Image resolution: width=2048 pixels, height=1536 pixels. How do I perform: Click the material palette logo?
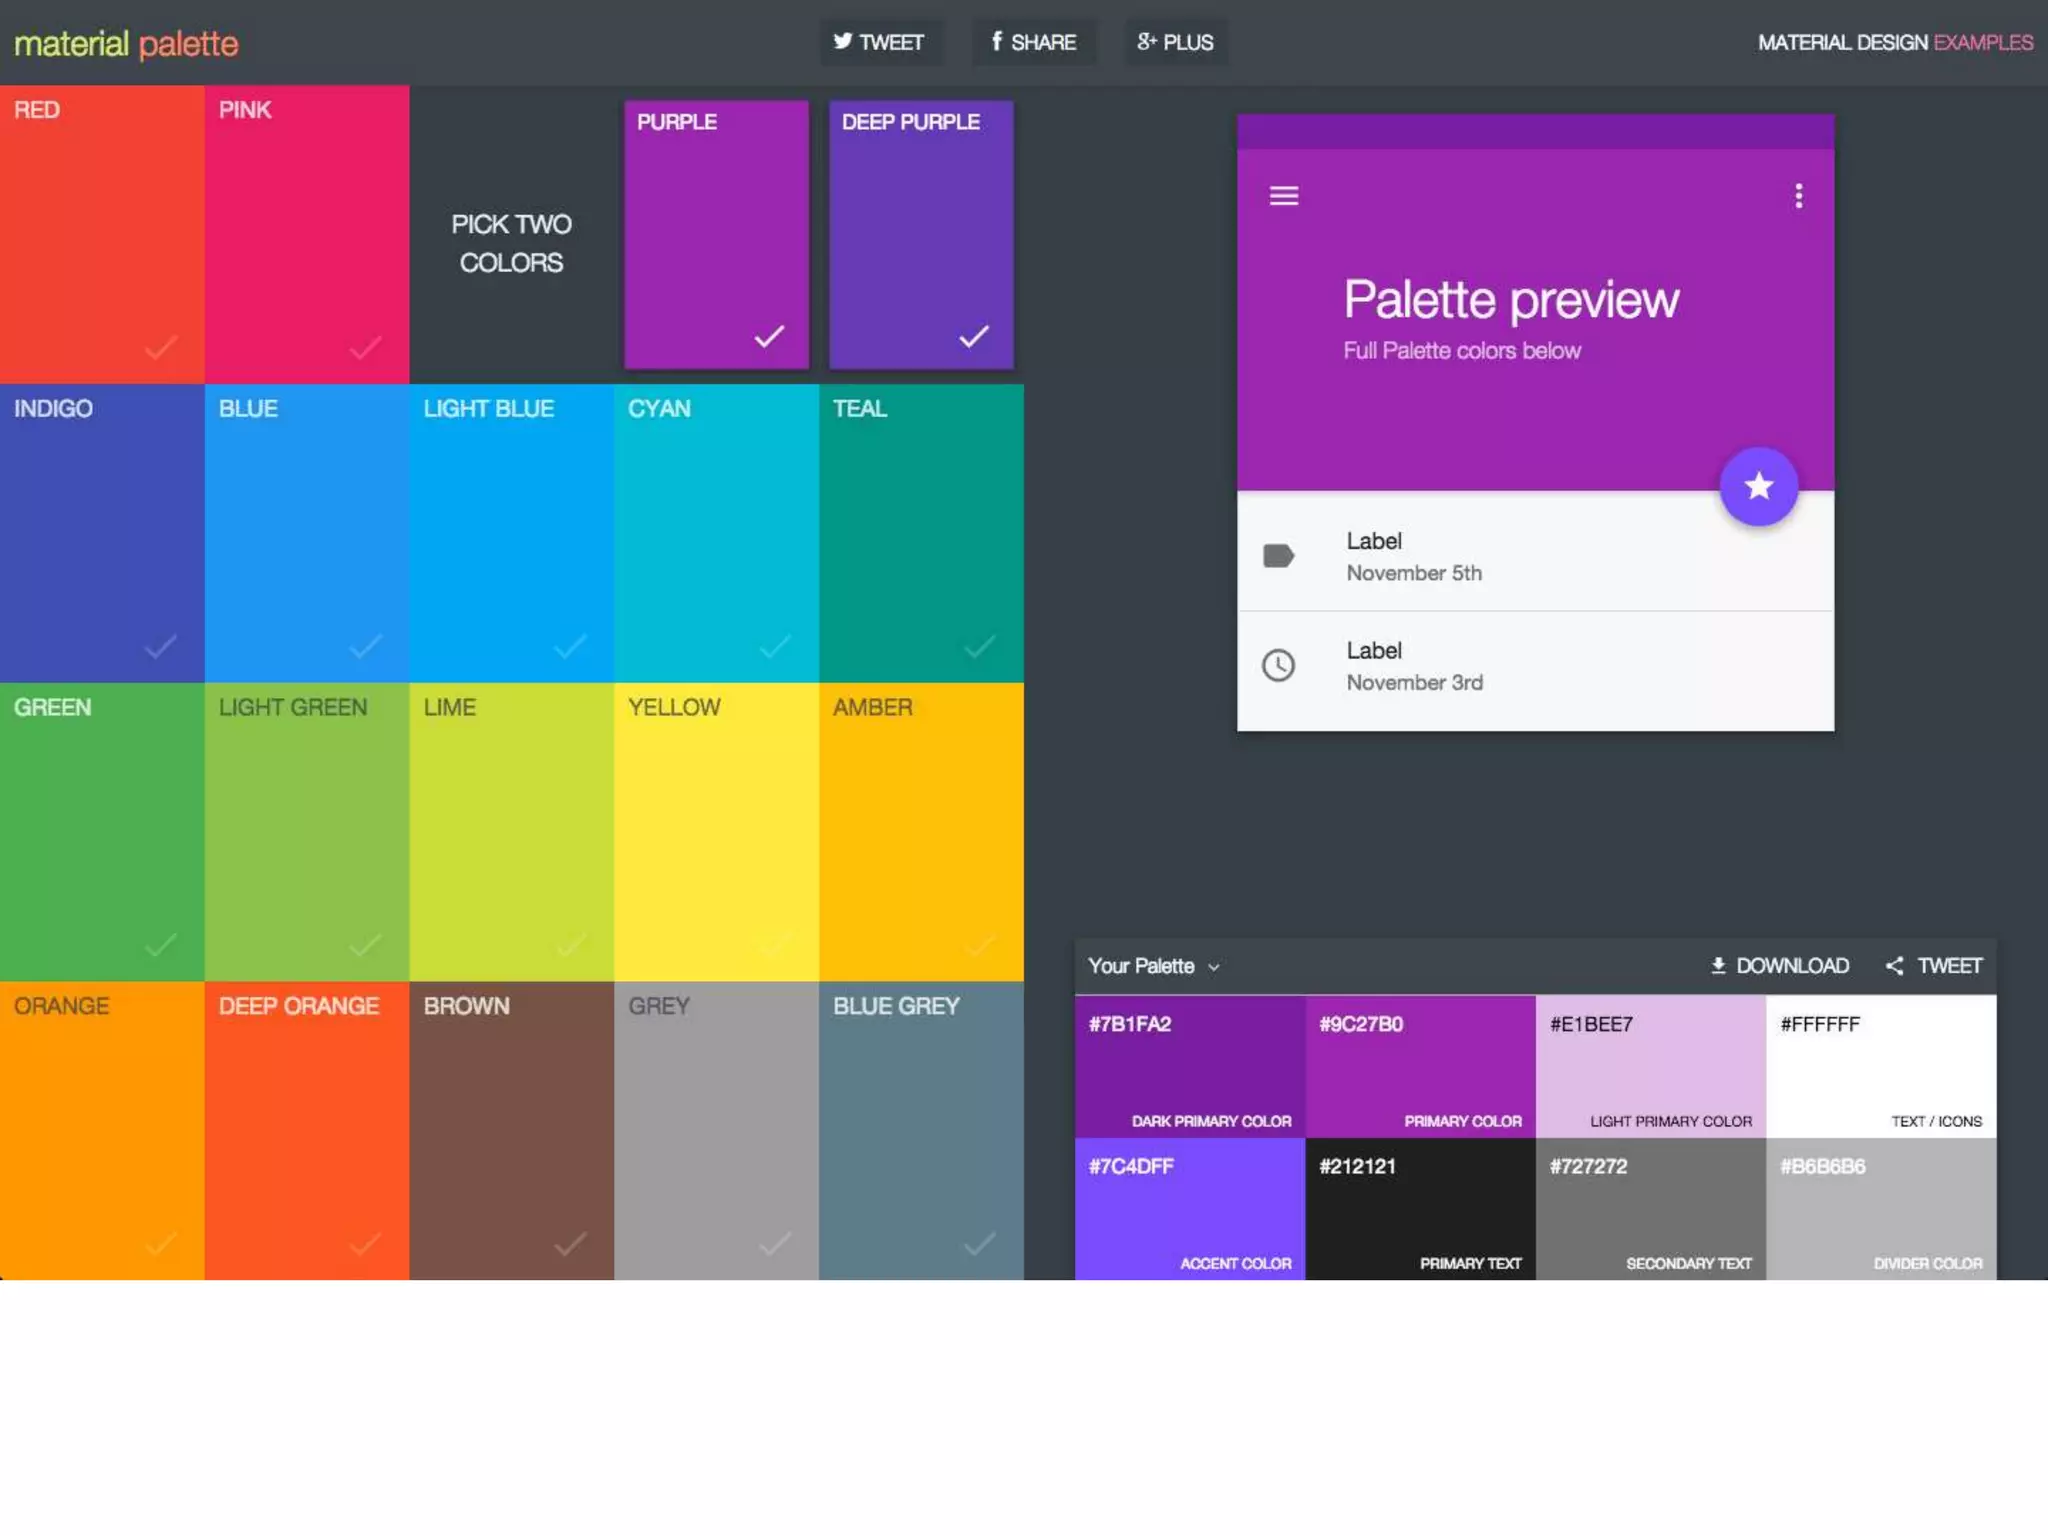tap(126, 44)
